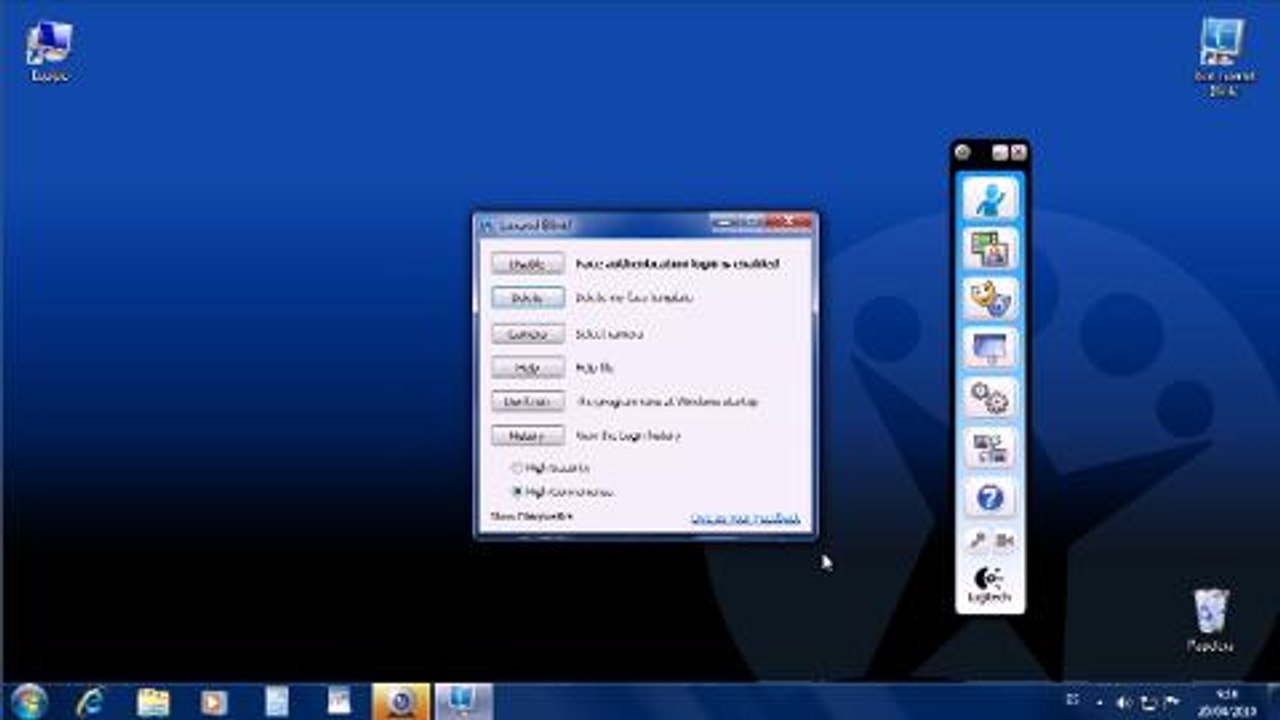Click the monitor screen icon in Logitech bar
Screen dimensions: 1280x720
[x=990, y=348]
